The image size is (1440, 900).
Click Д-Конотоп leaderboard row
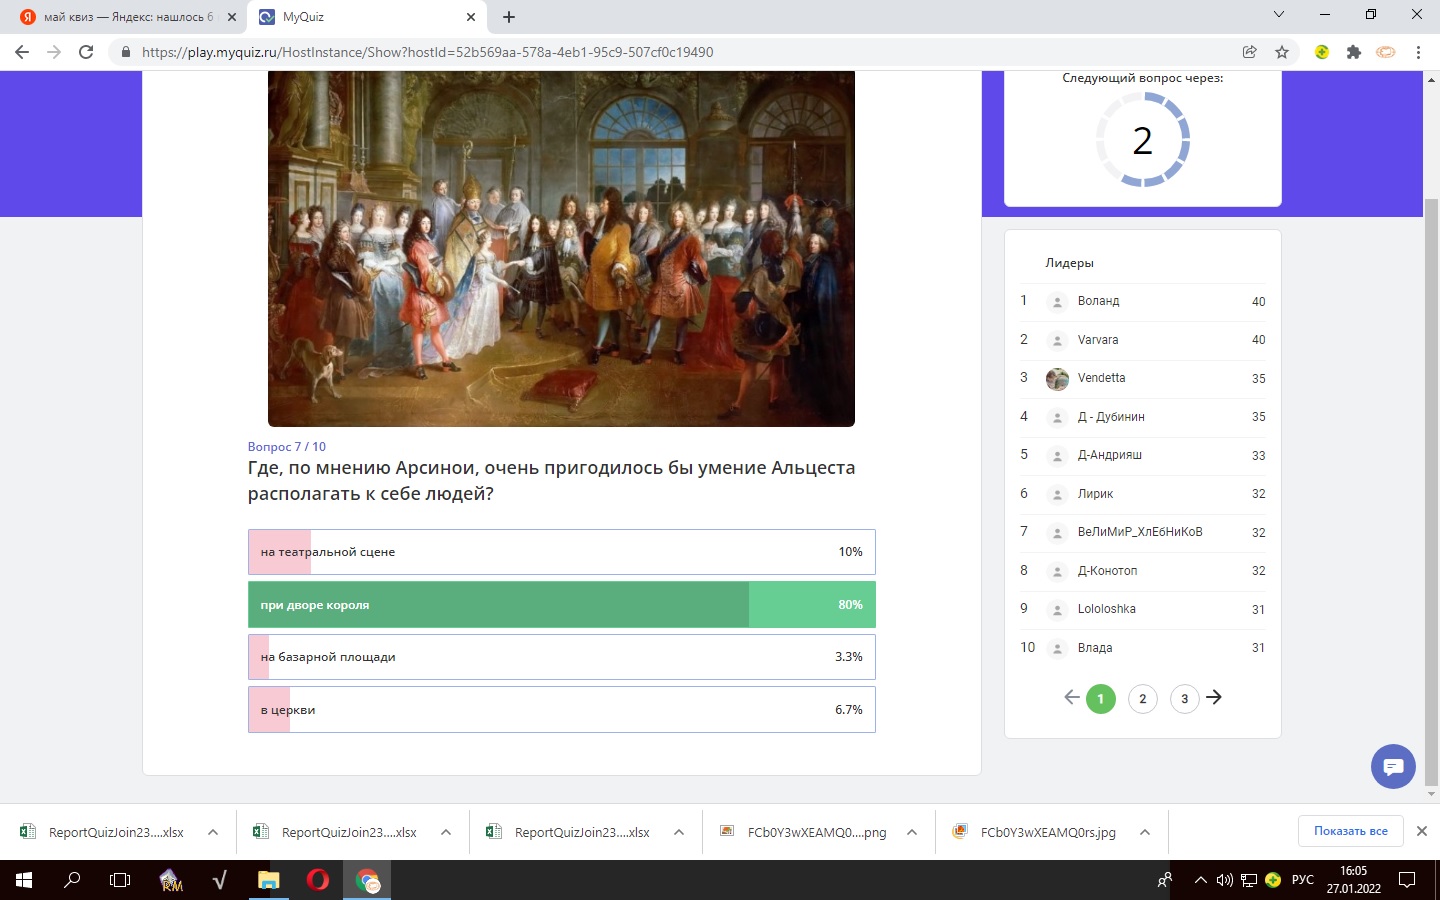[1143, 571]
